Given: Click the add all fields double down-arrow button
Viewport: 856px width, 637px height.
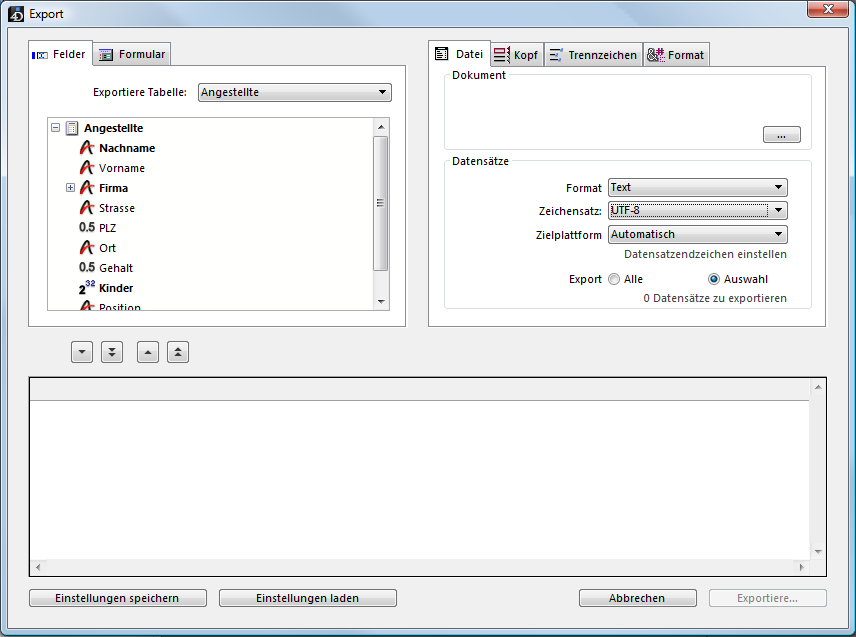Looking at the screenshot, I should point(112,352).
